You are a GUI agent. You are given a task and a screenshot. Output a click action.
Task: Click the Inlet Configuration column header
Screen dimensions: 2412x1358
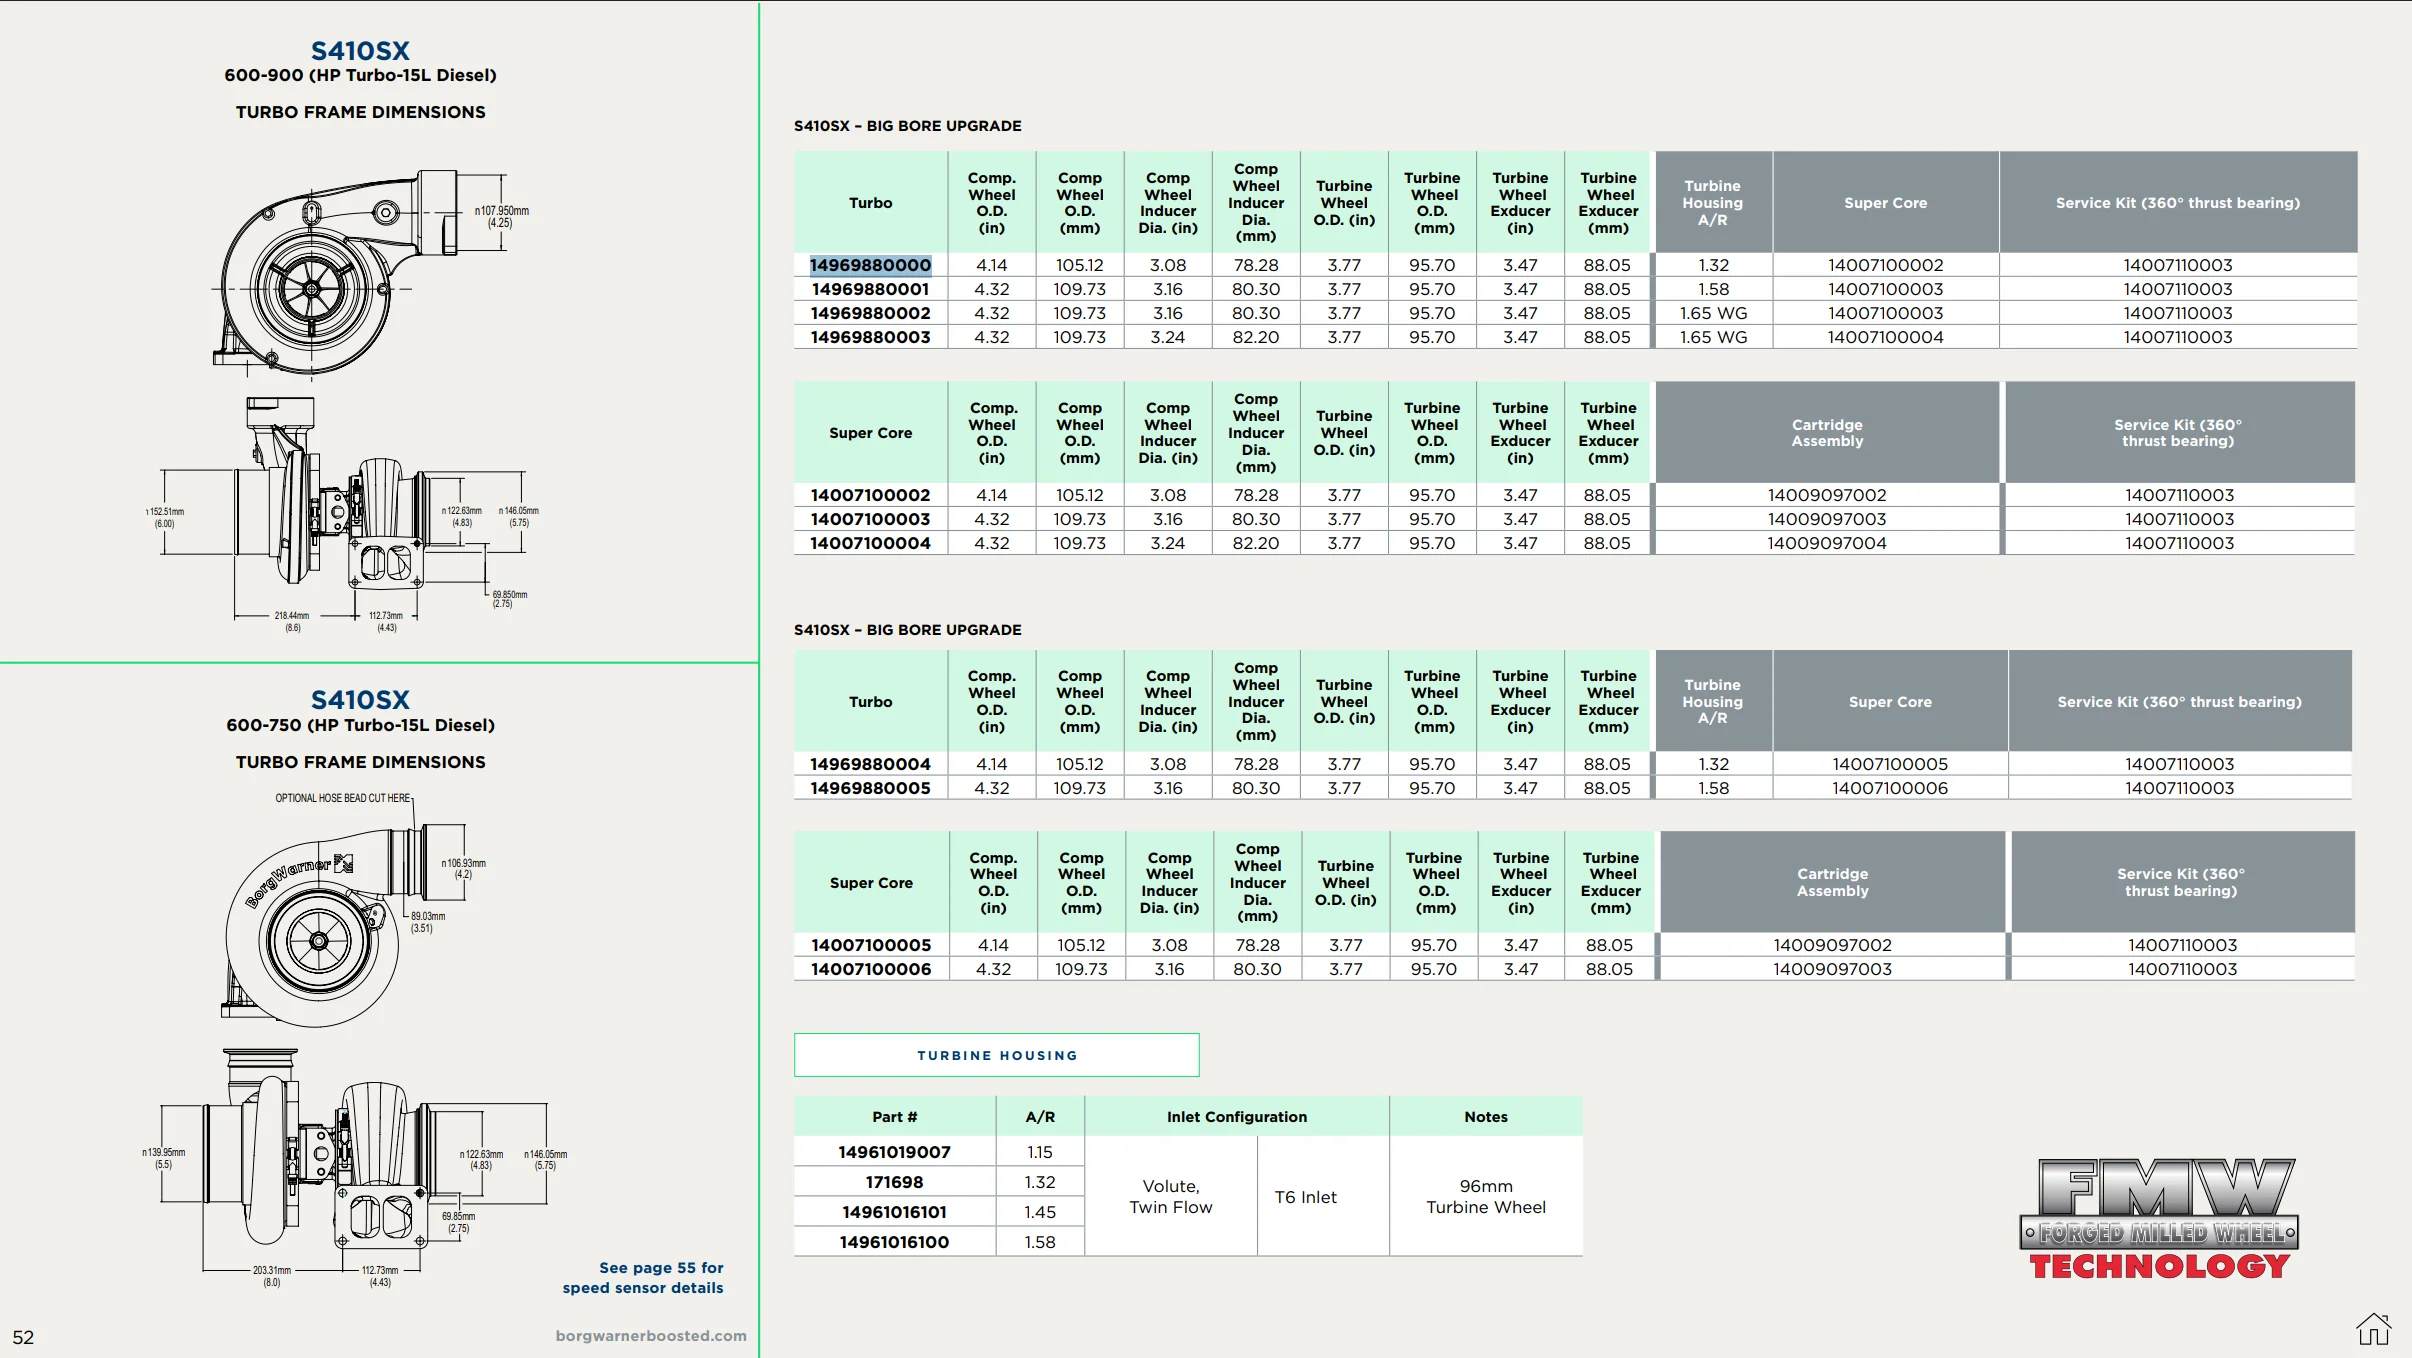(x=1236, y=1117)
